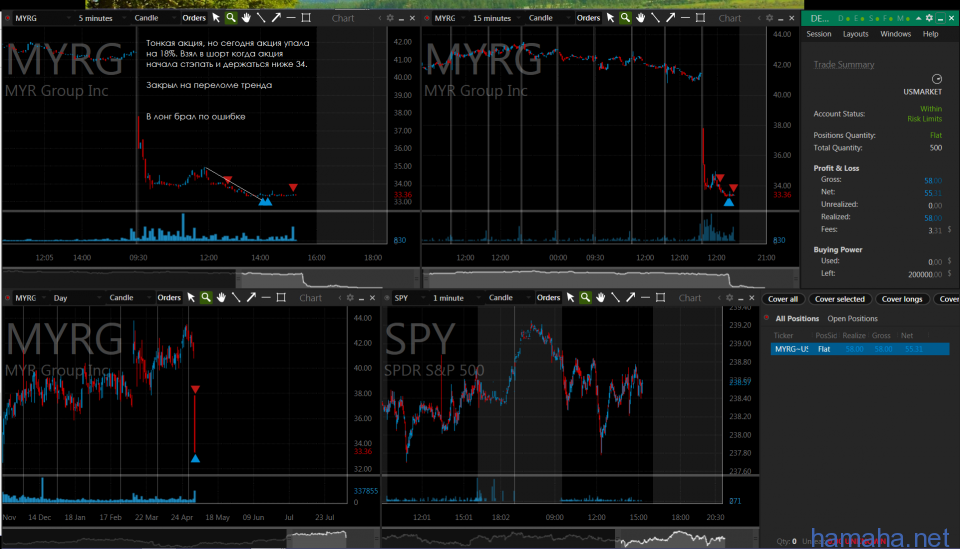This screenshot has width=960, height=549.
Task: Click the Cover all button
Action: [782, 299]
